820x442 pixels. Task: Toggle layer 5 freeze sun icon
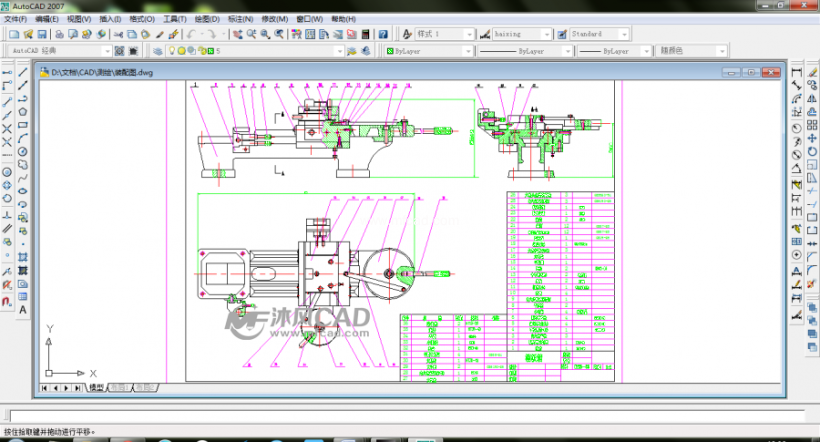tap(181, 51)
